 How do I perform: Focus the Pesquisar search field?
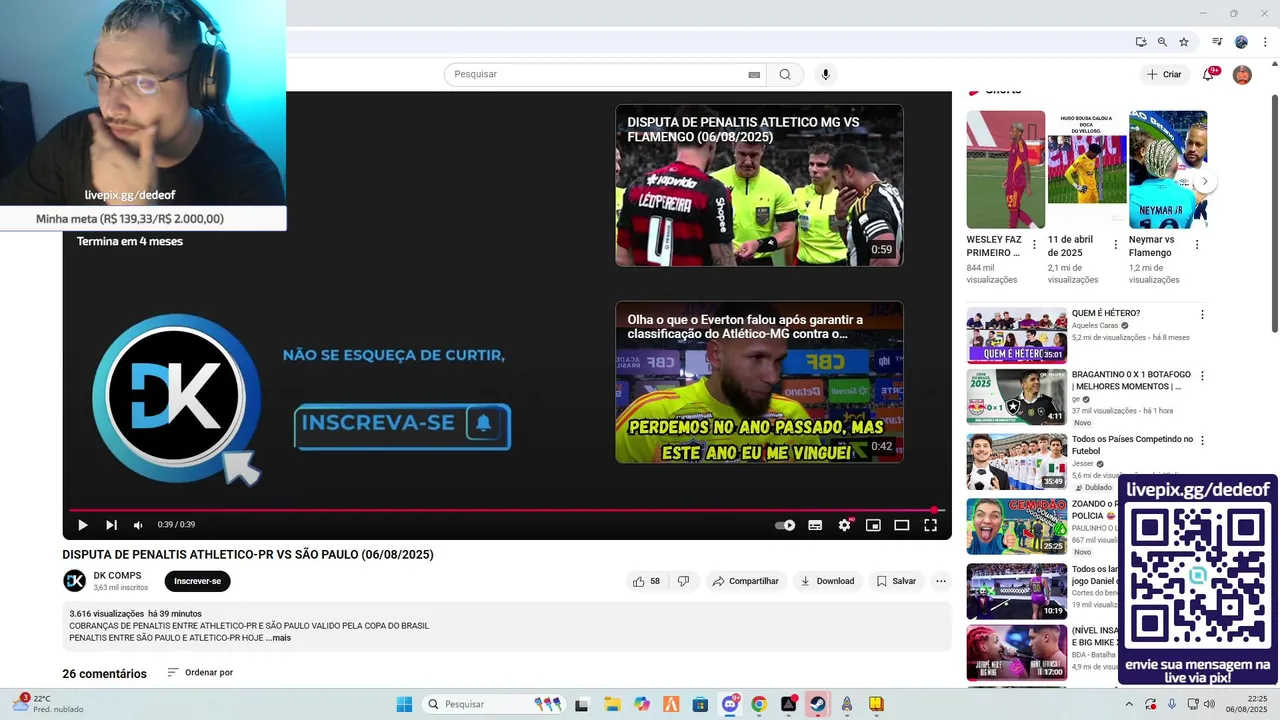(598, 74)
